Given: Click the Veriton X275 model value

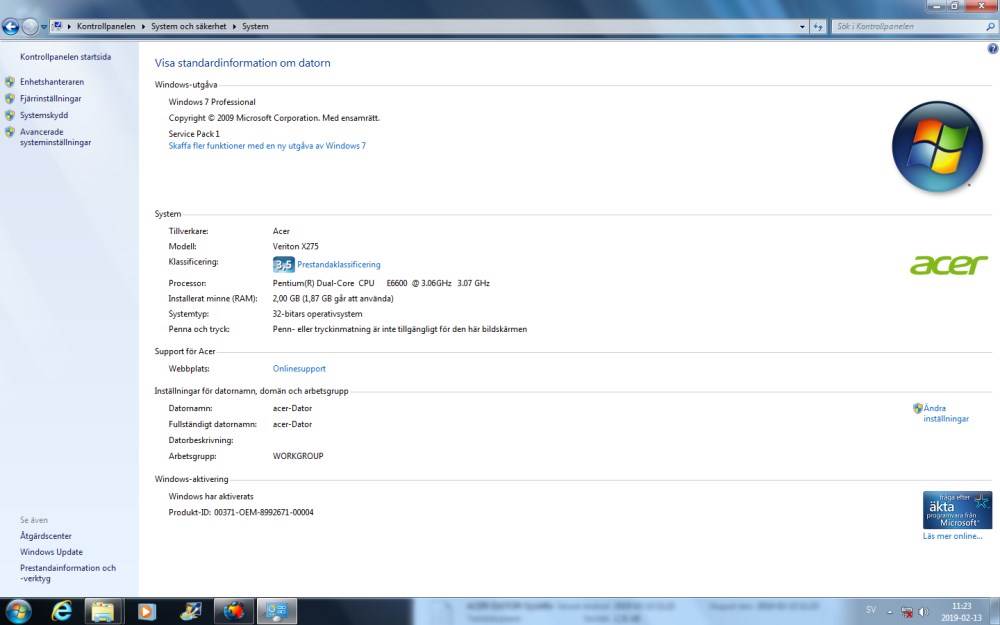Looking at the screenshot, I should coord(295,246).
